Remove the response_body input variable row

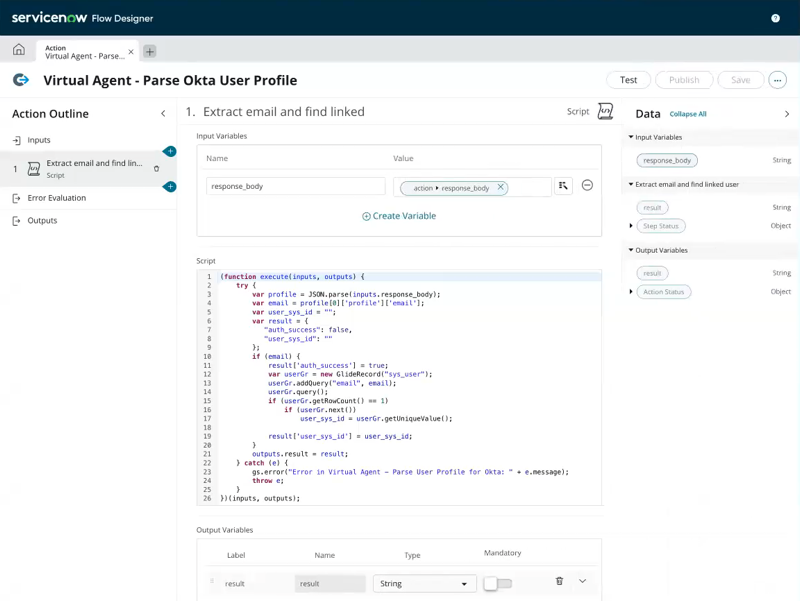coord(587,185)
